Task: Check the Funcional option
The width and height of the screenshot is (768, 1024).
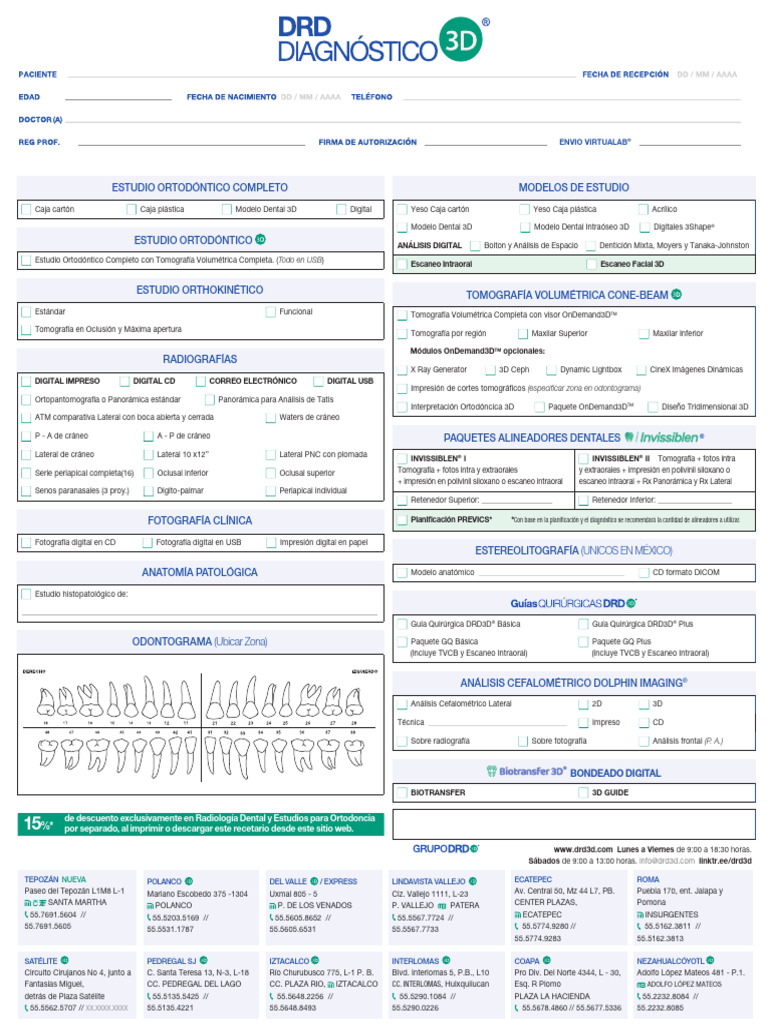Action: click(x=270, y=312)
